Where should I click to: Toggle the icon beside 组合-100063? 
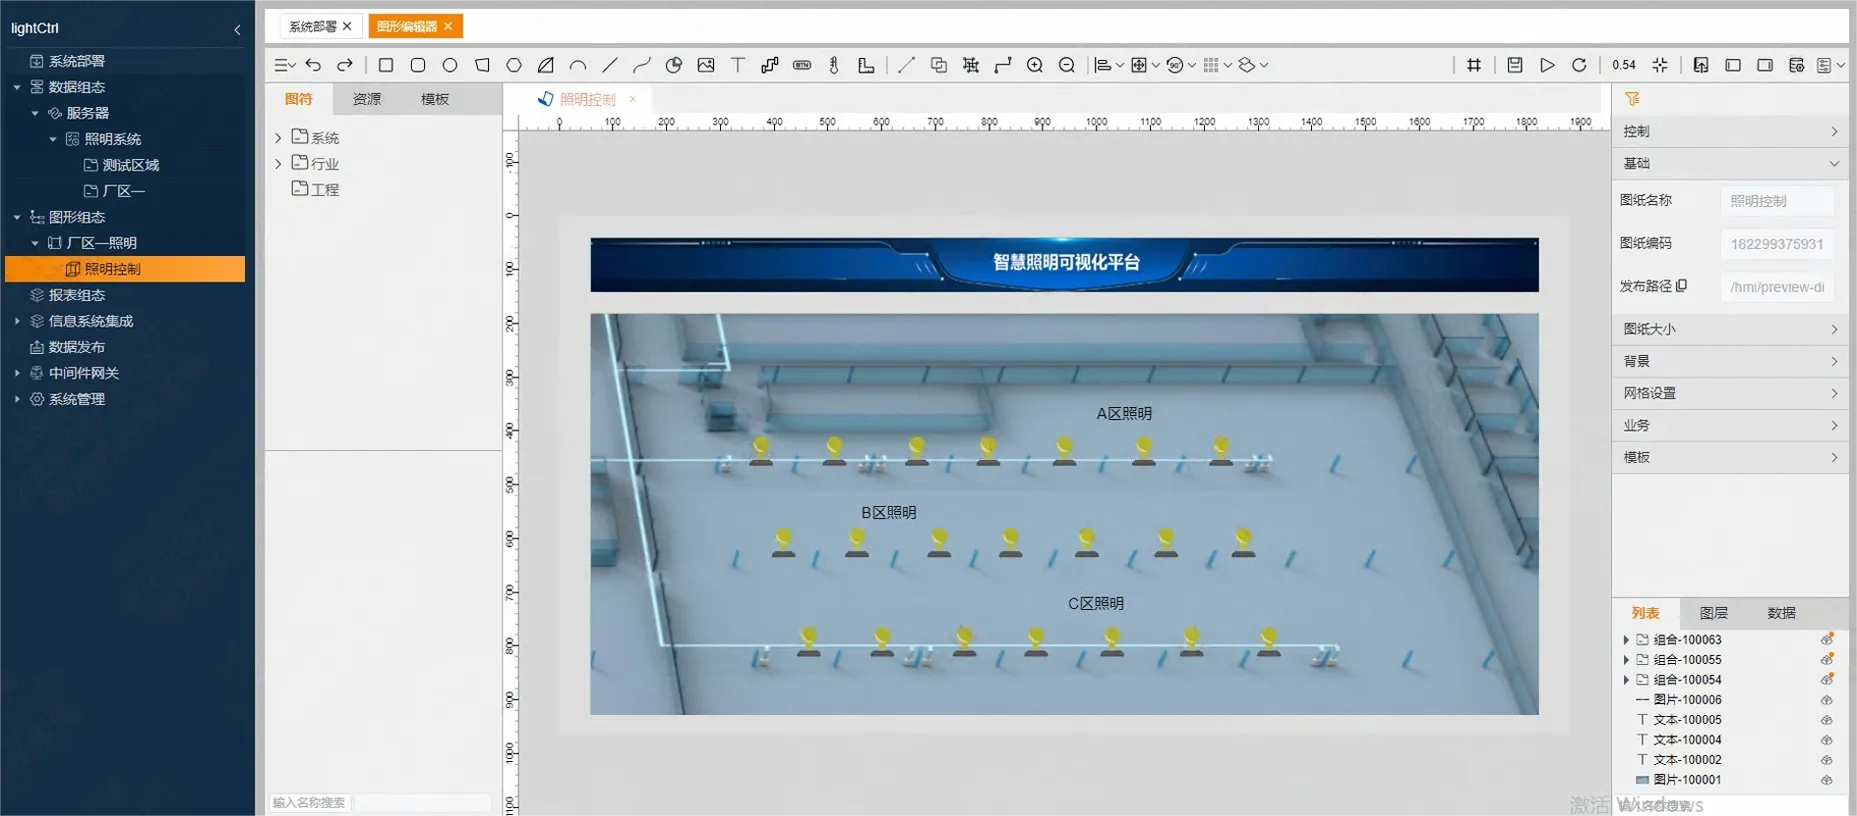click(x=1826, y=640)
